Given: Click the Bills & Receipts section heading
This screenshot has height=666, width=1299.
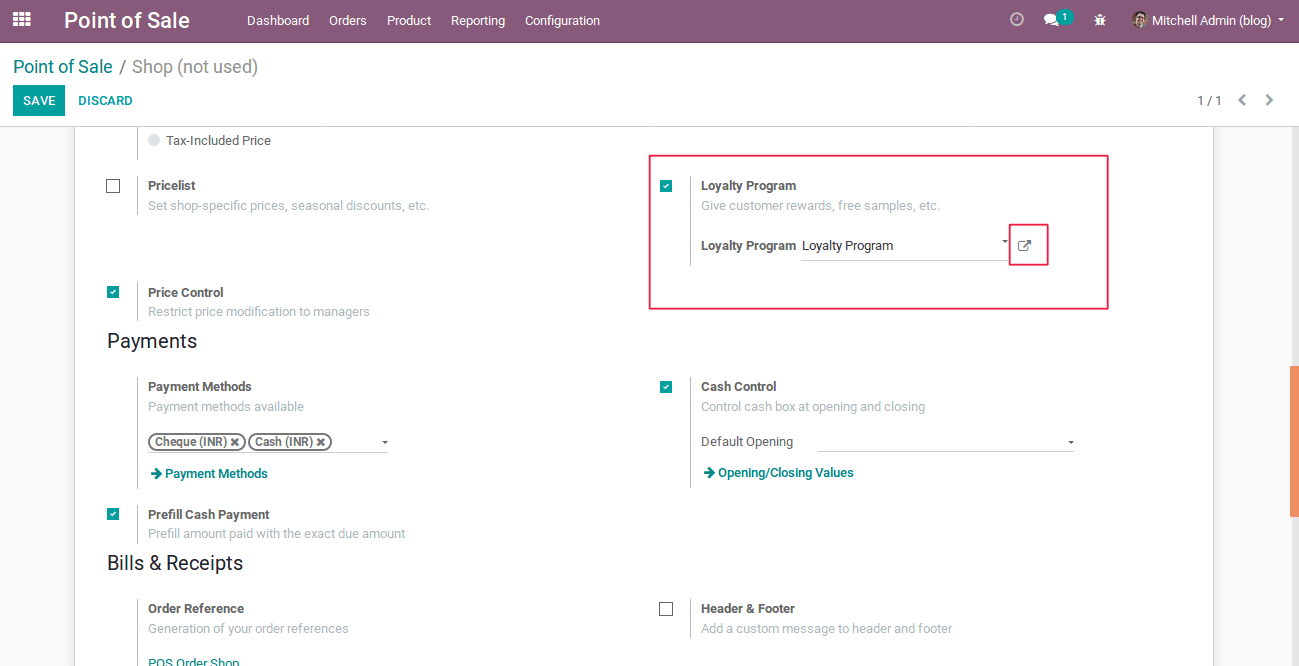Looking at the screenshot, I should tap(175, 563).
